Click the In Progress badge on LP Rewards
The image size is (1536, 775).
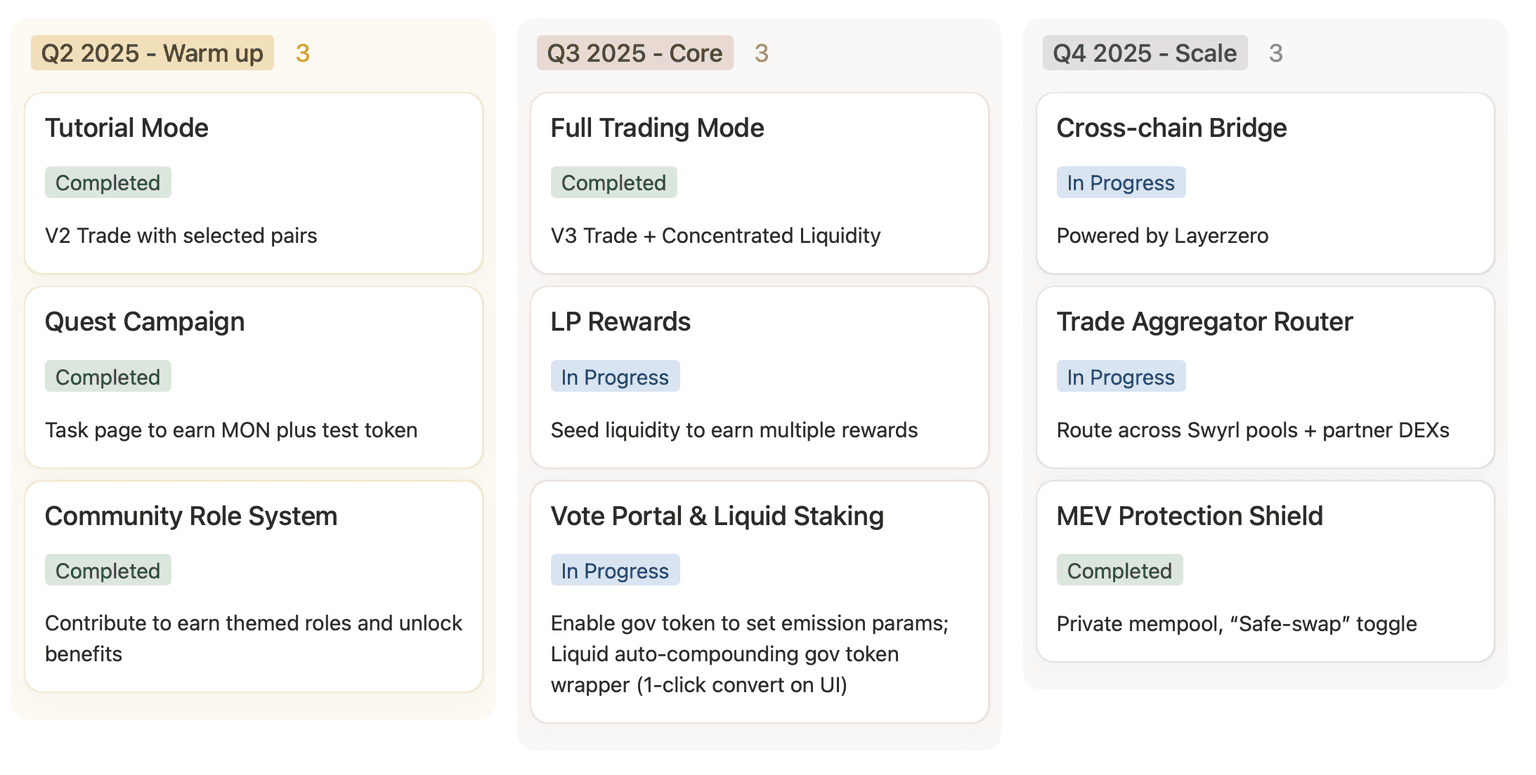click(x=614, y=376)
